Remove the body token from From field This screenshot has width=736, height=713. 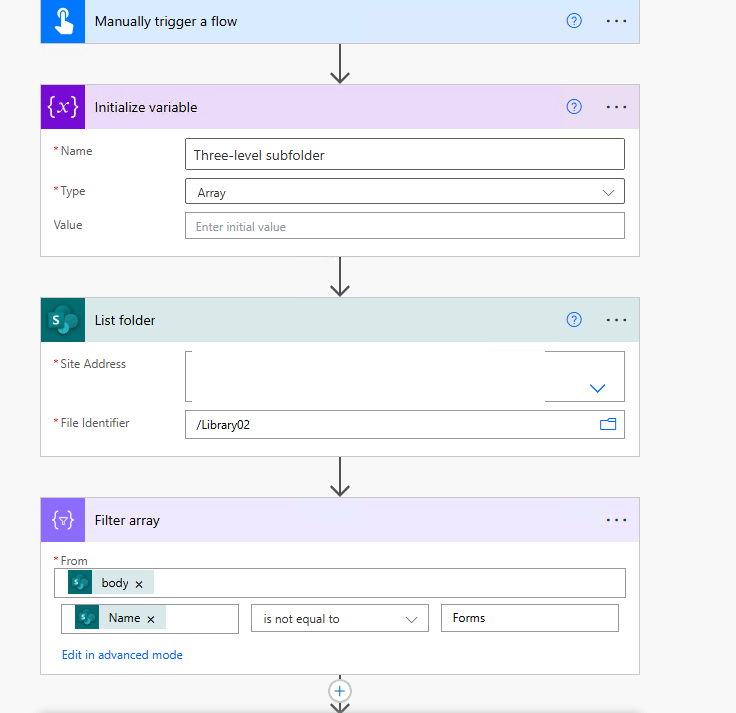tap(139, 584)
